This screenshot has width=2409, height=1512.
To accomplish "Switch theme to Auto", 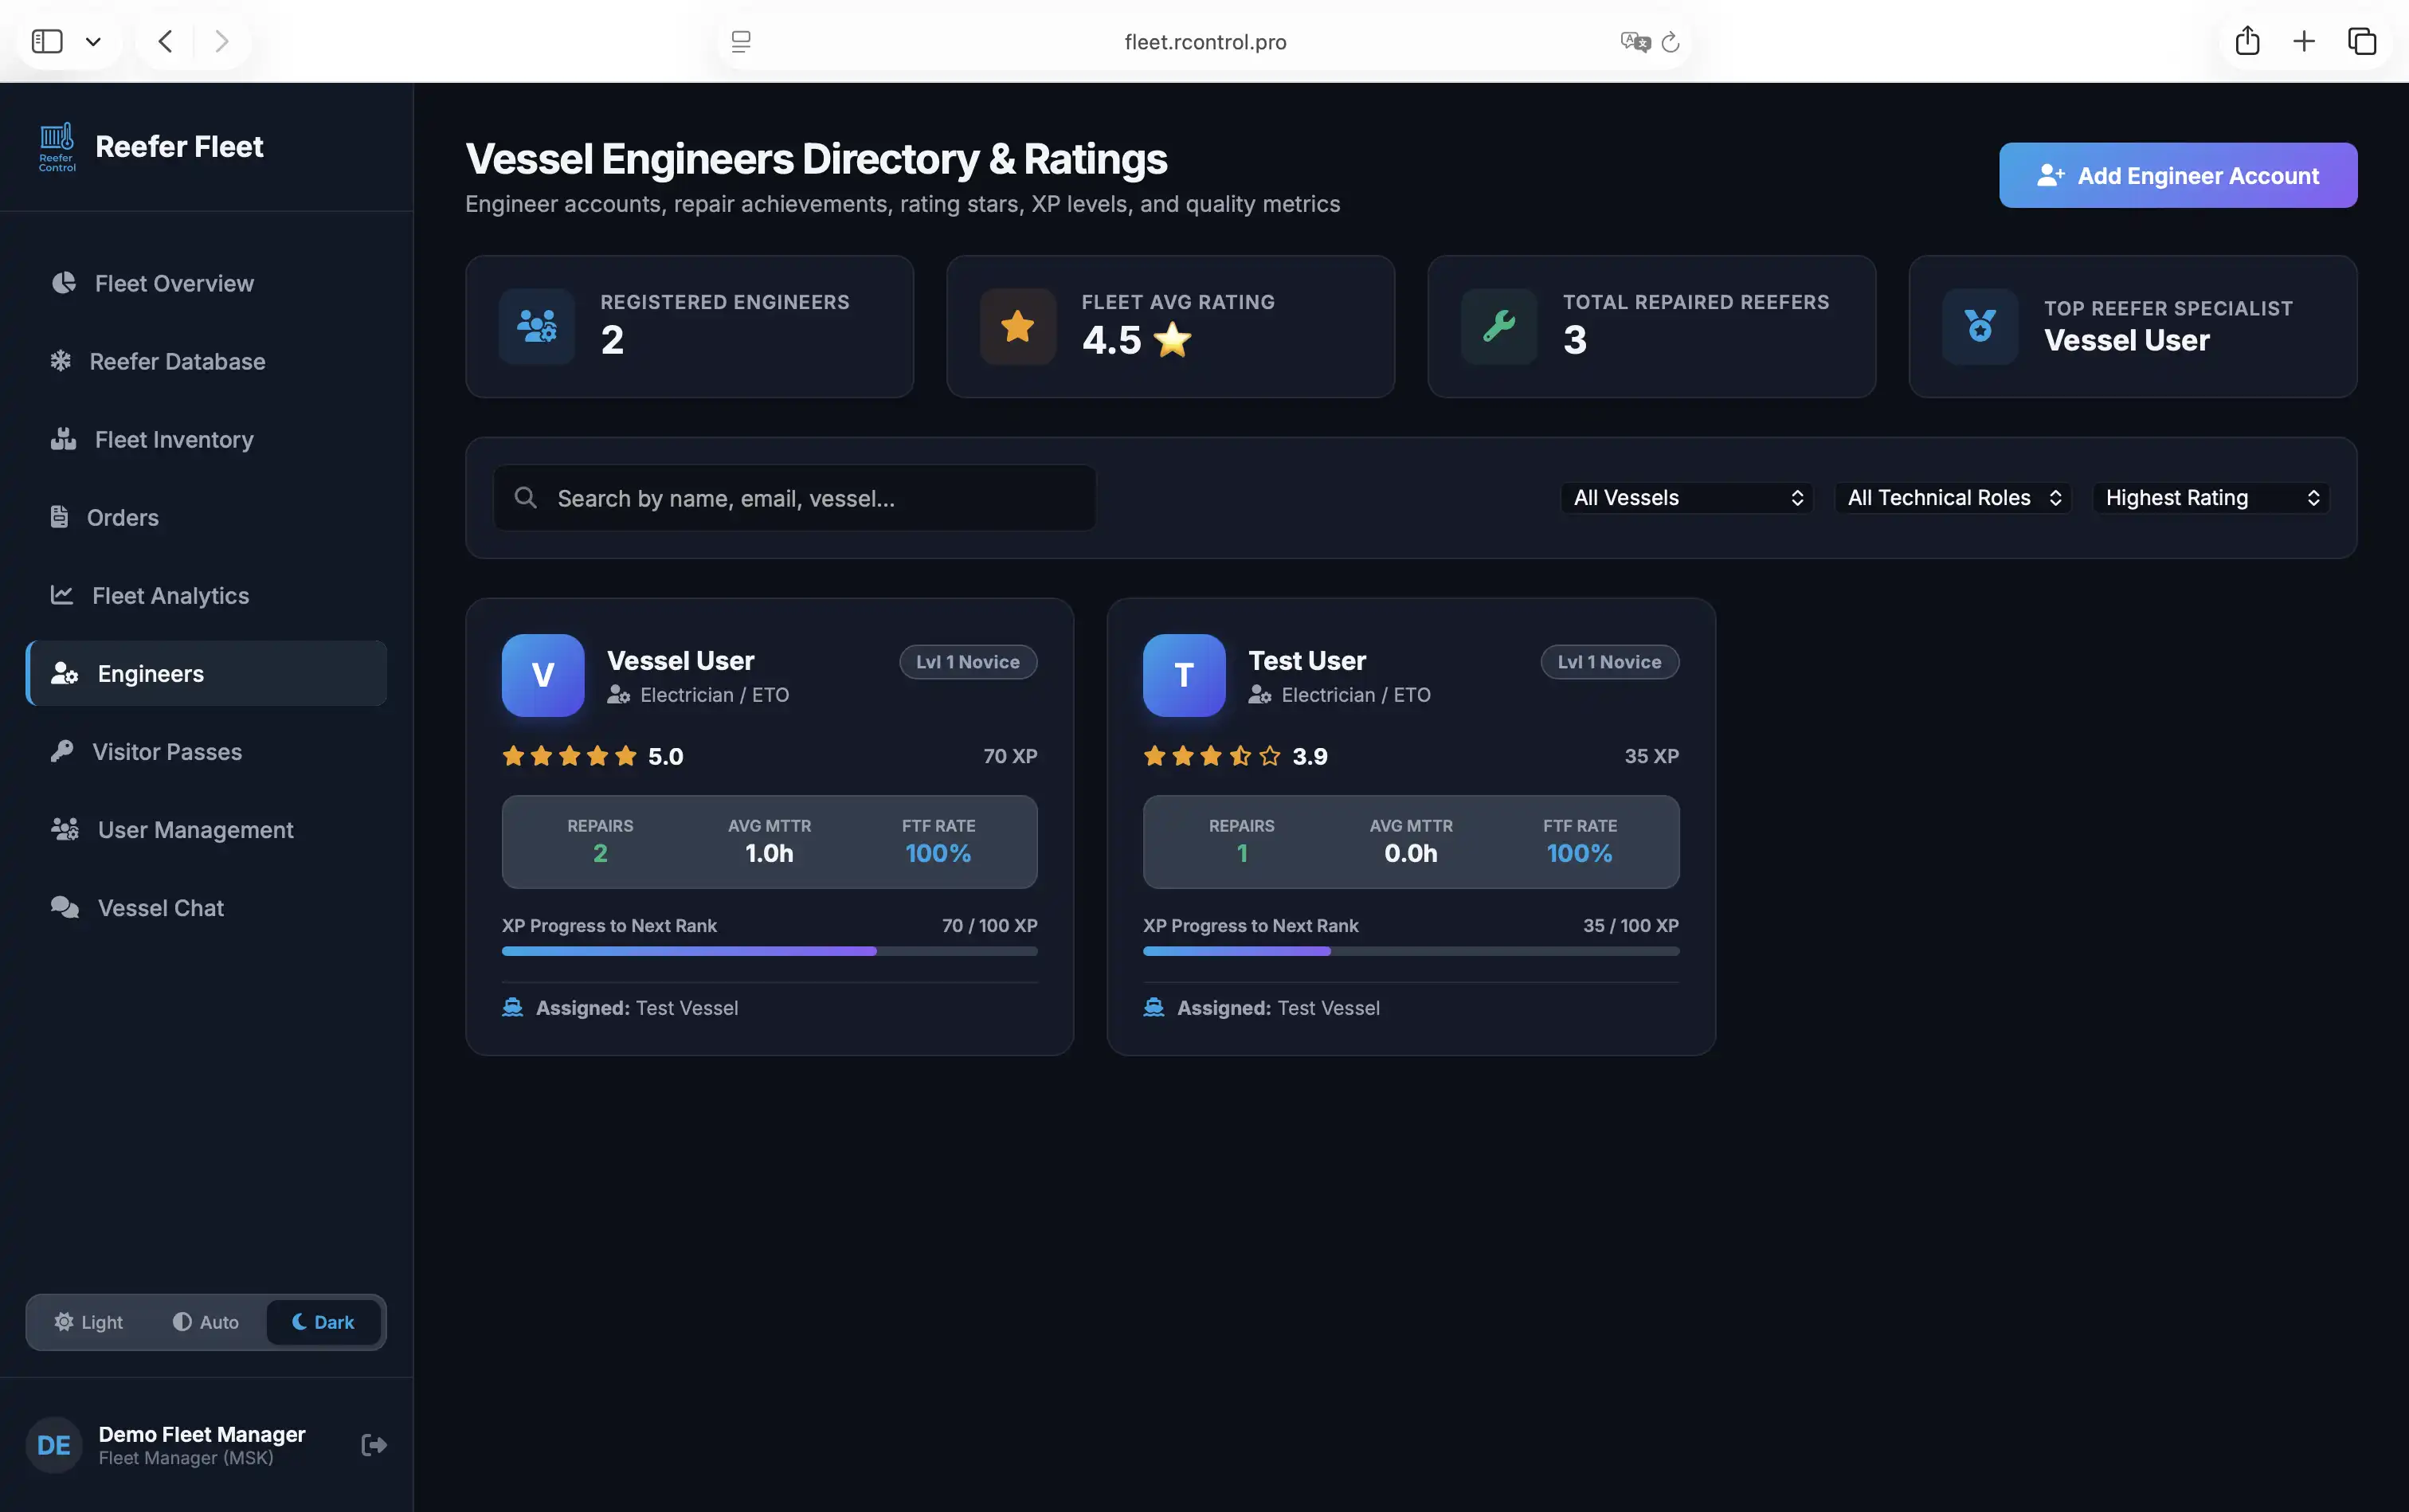I will [206, 1322].
